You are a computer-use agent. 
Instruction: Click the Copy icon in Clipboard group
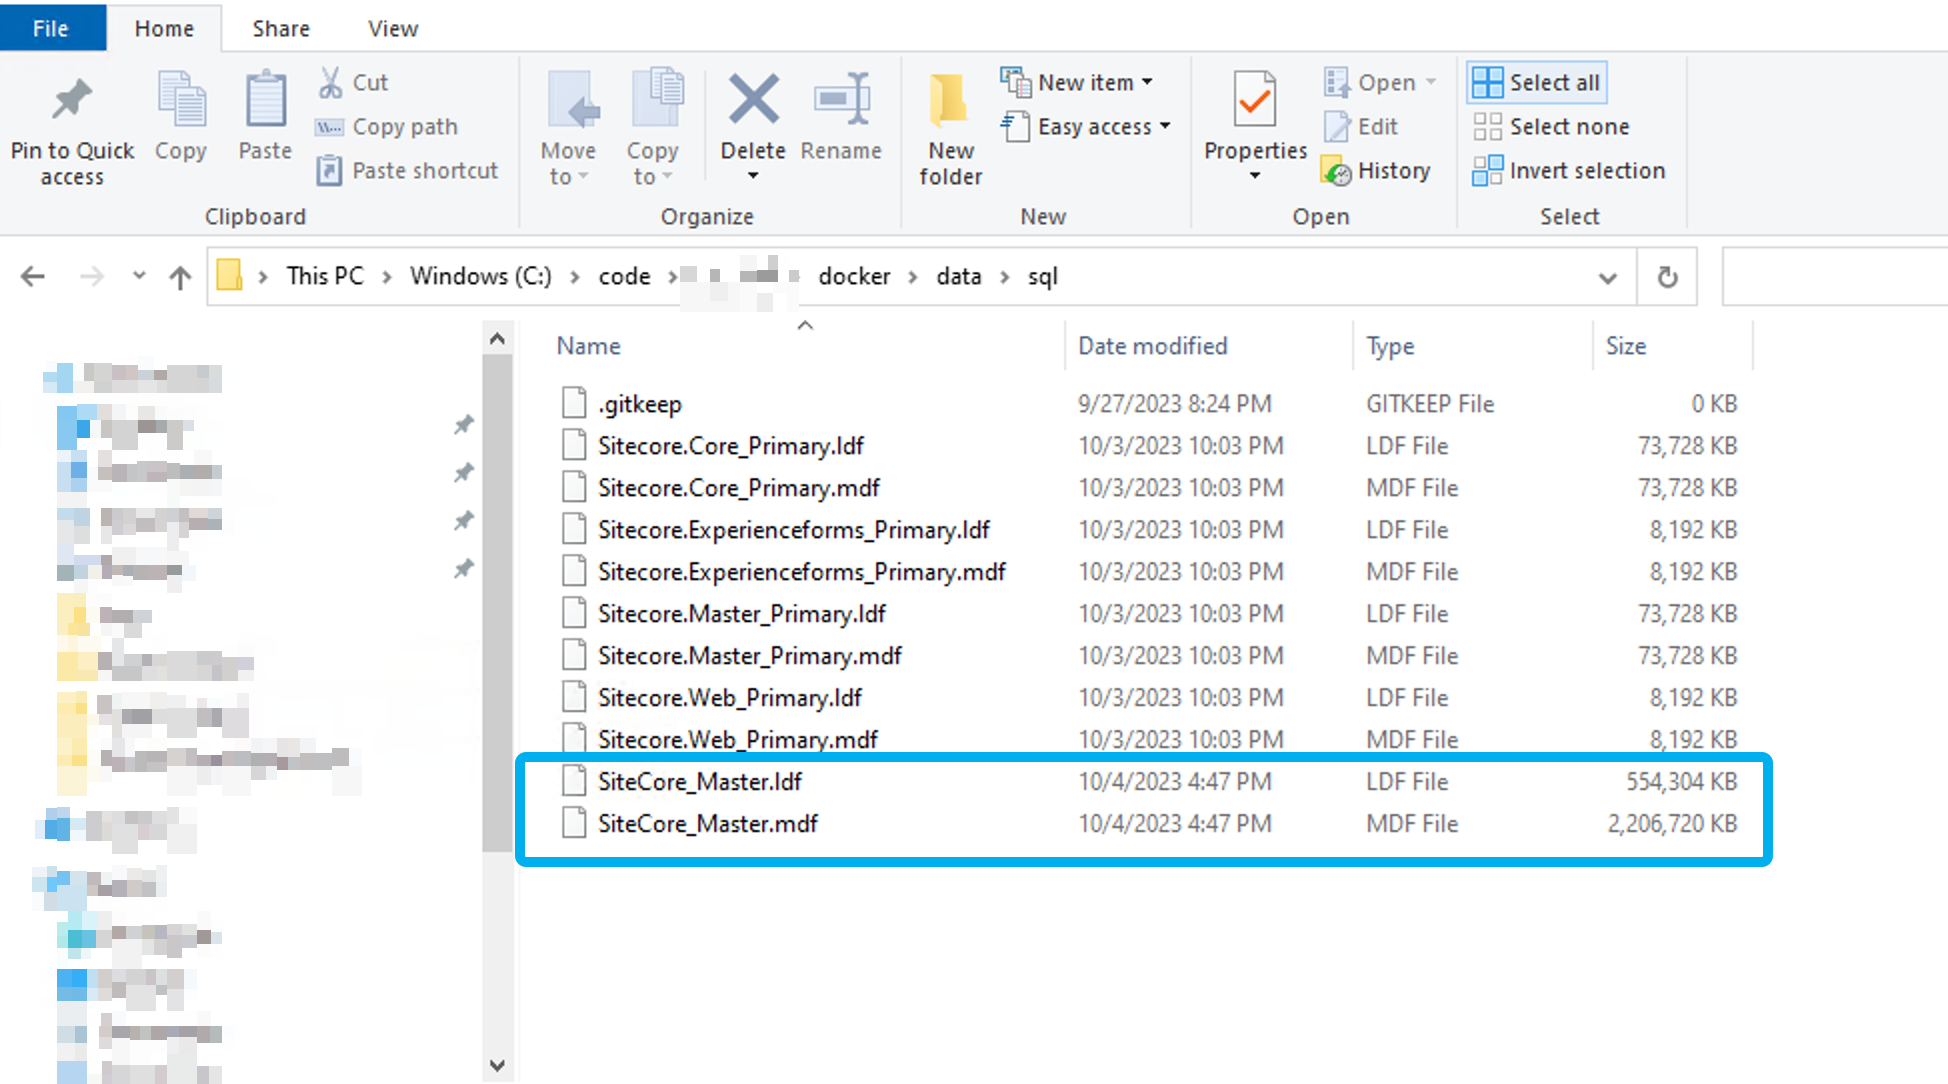click(181, 99)
